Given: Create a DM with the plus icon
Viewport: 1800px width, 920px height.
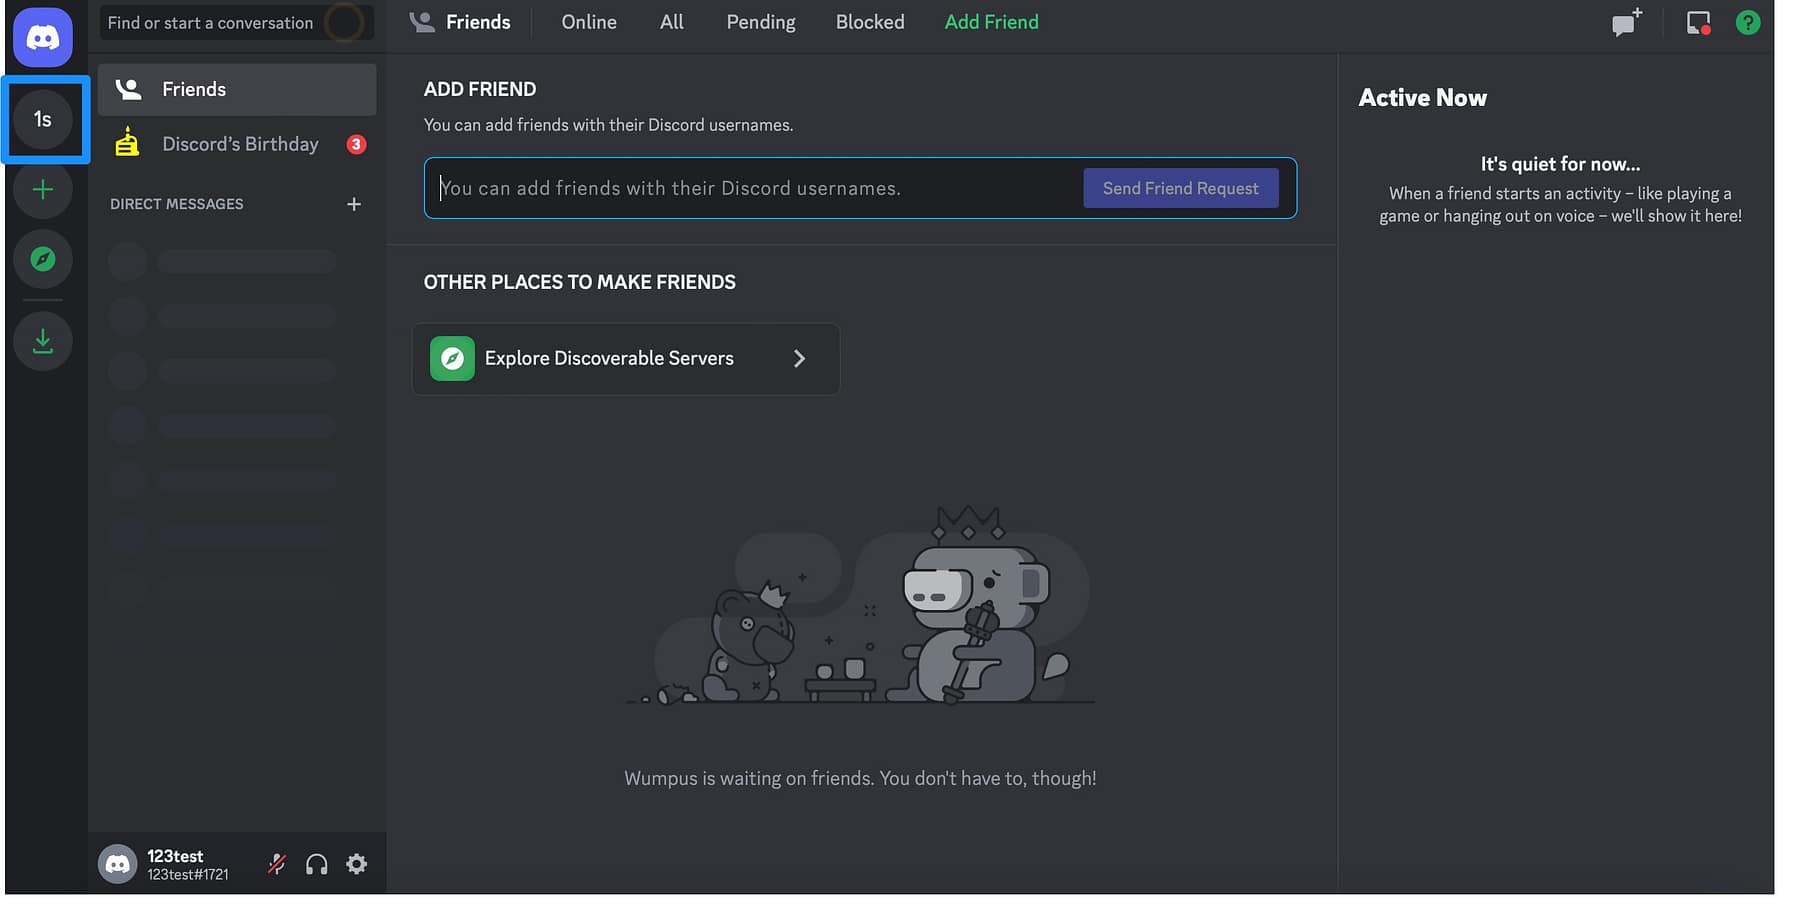Looking at the screenshot, I should (x=354, y=204).
